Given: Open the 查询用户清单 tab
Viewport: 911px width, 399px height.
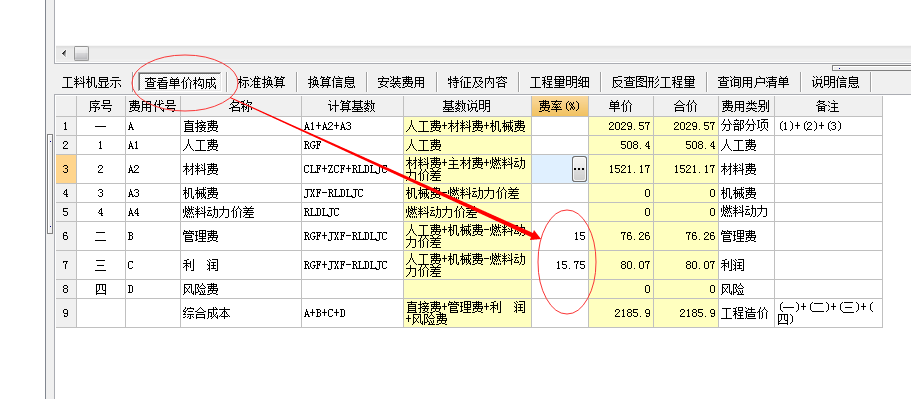Looking at the screenshot, I should (x=753, y=82).
